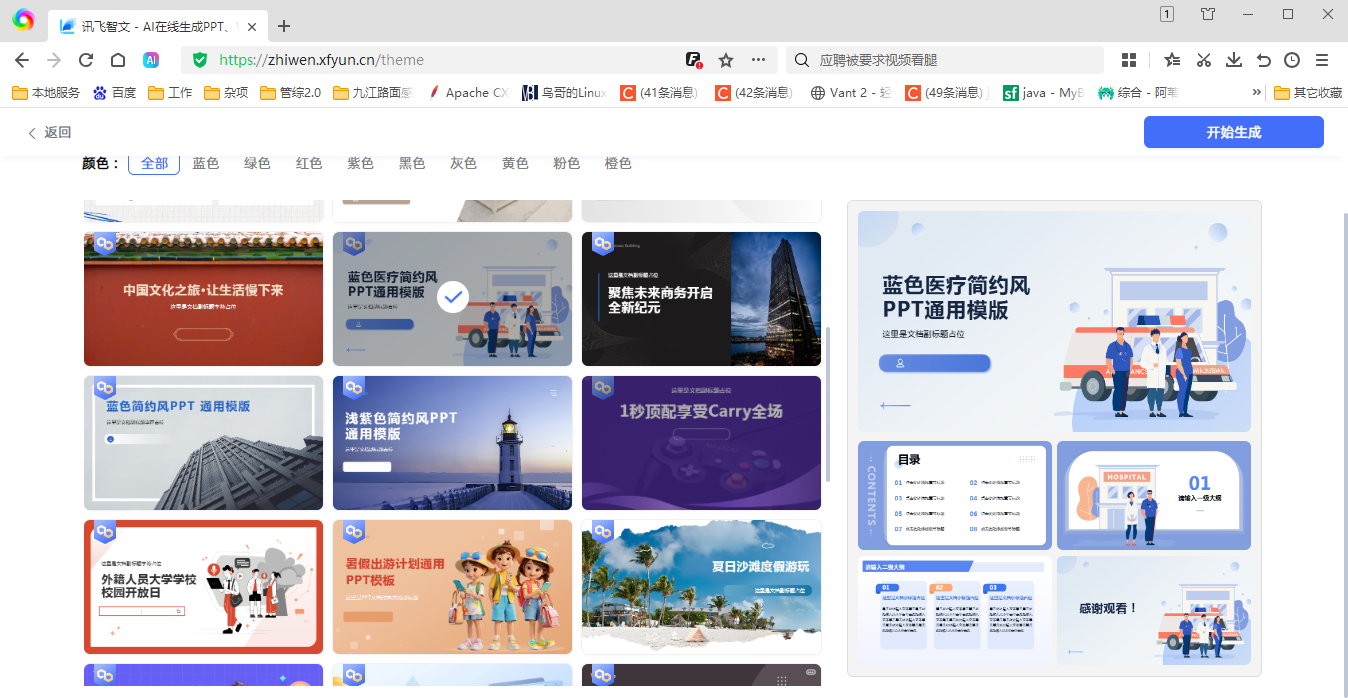This screenshot has height=698, width=1348.
Task: Filter templates by 橙色
Action: (x=618, y=163)
